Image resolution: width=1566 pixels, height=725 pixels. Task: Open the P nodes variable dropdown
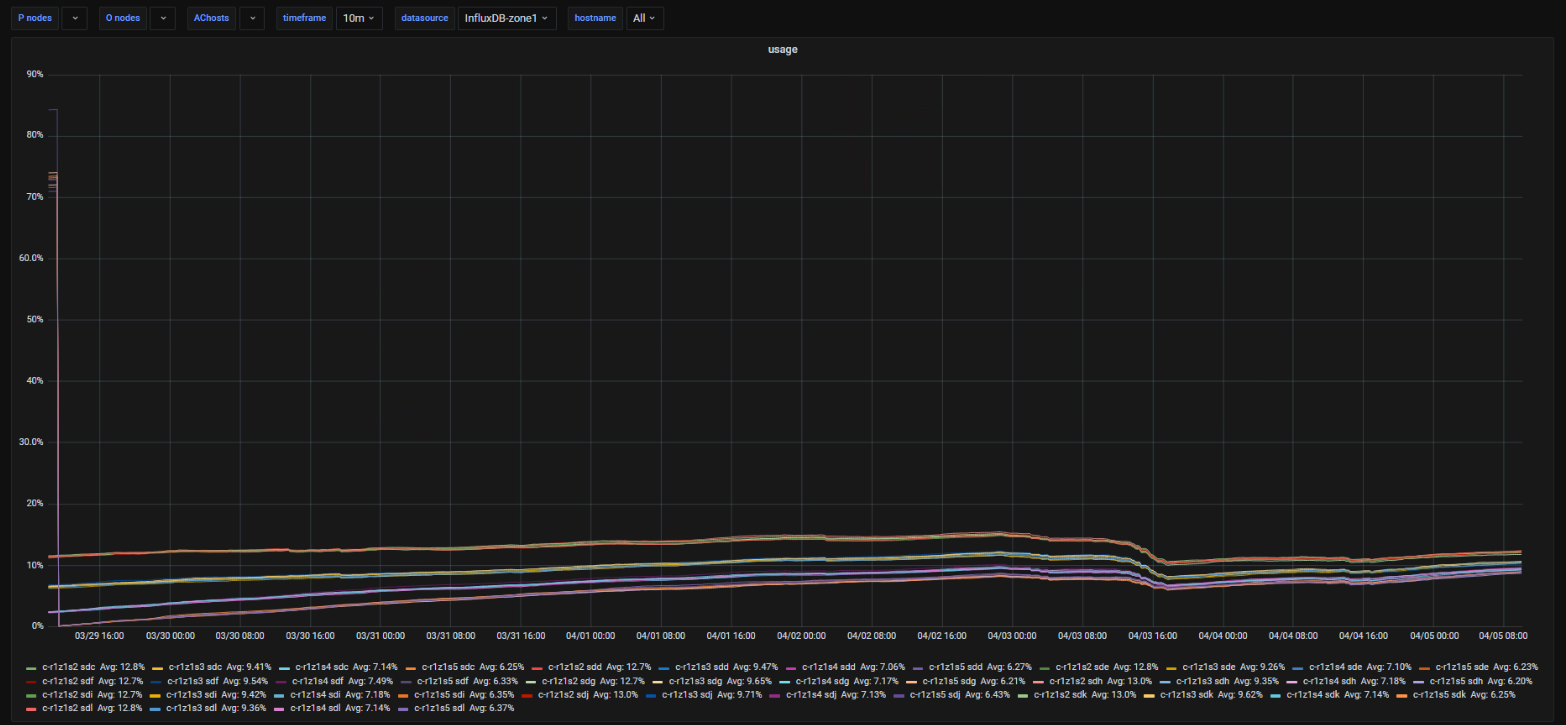coord(74,18)
